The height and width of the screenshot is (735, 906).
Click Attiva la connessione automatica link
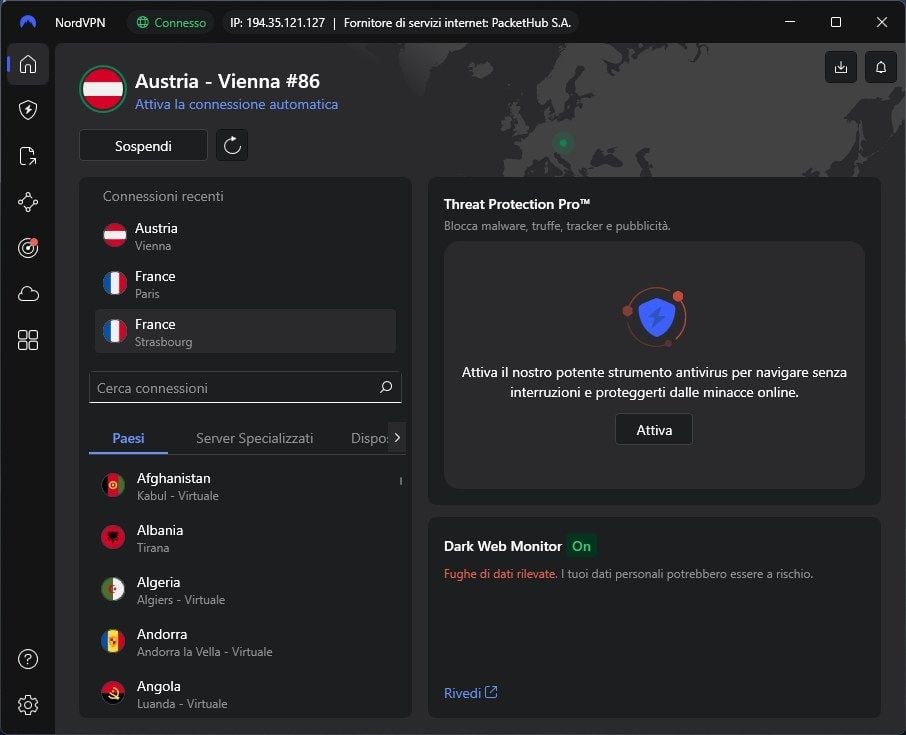click(x=236, y=104)
